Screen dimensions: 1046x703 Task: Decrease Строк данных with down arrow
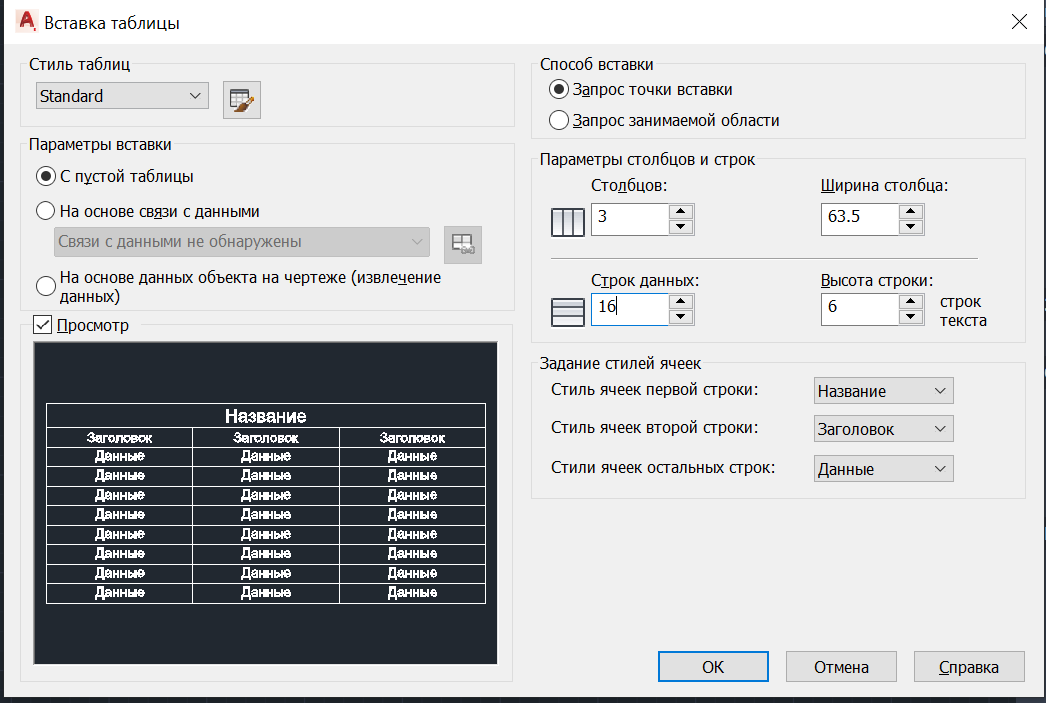(681, 317)
